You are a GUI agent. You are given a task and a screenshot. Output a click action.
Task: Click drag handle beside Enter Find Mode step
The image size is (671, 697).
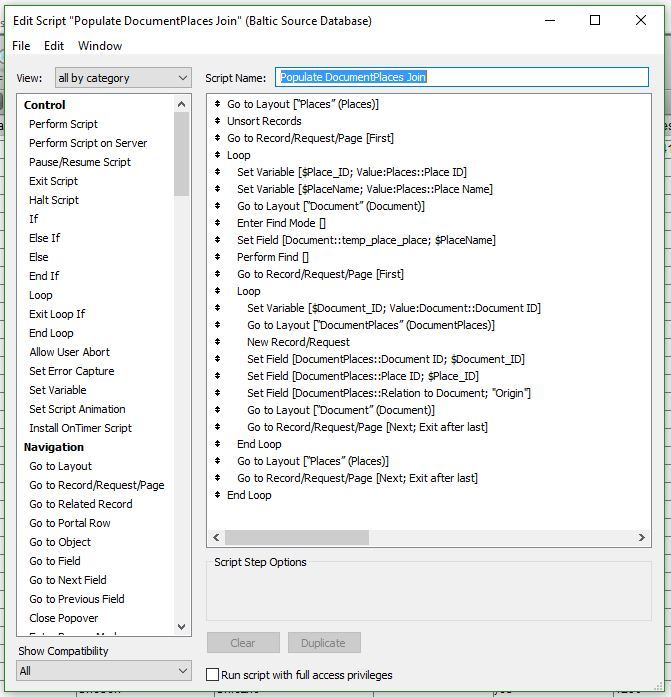click(217, 222)
